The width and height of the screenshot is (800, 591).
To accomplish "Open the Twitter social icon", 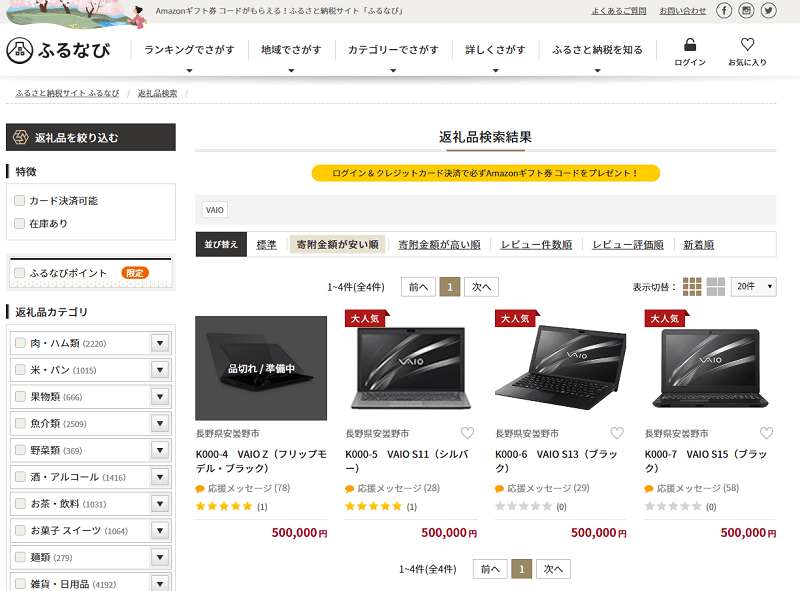I will click(x=768, y=10).
